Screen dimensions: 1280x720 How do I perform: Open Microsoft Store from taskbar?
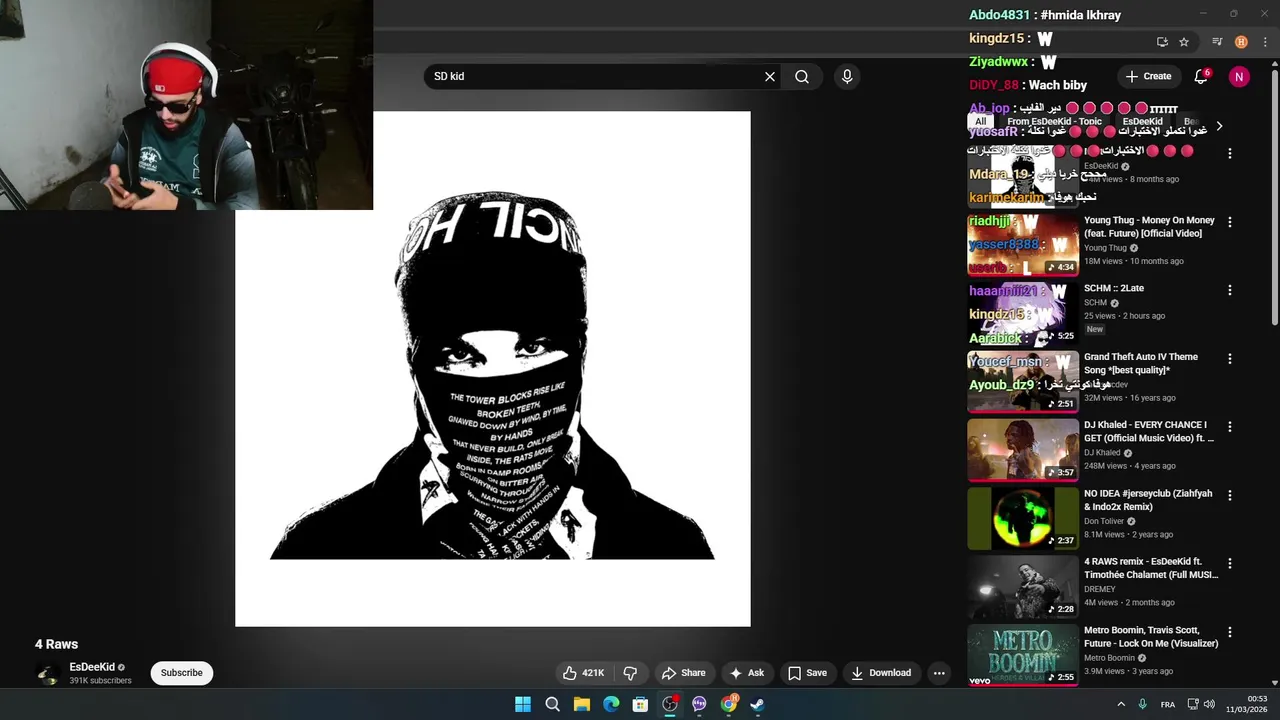640,704
